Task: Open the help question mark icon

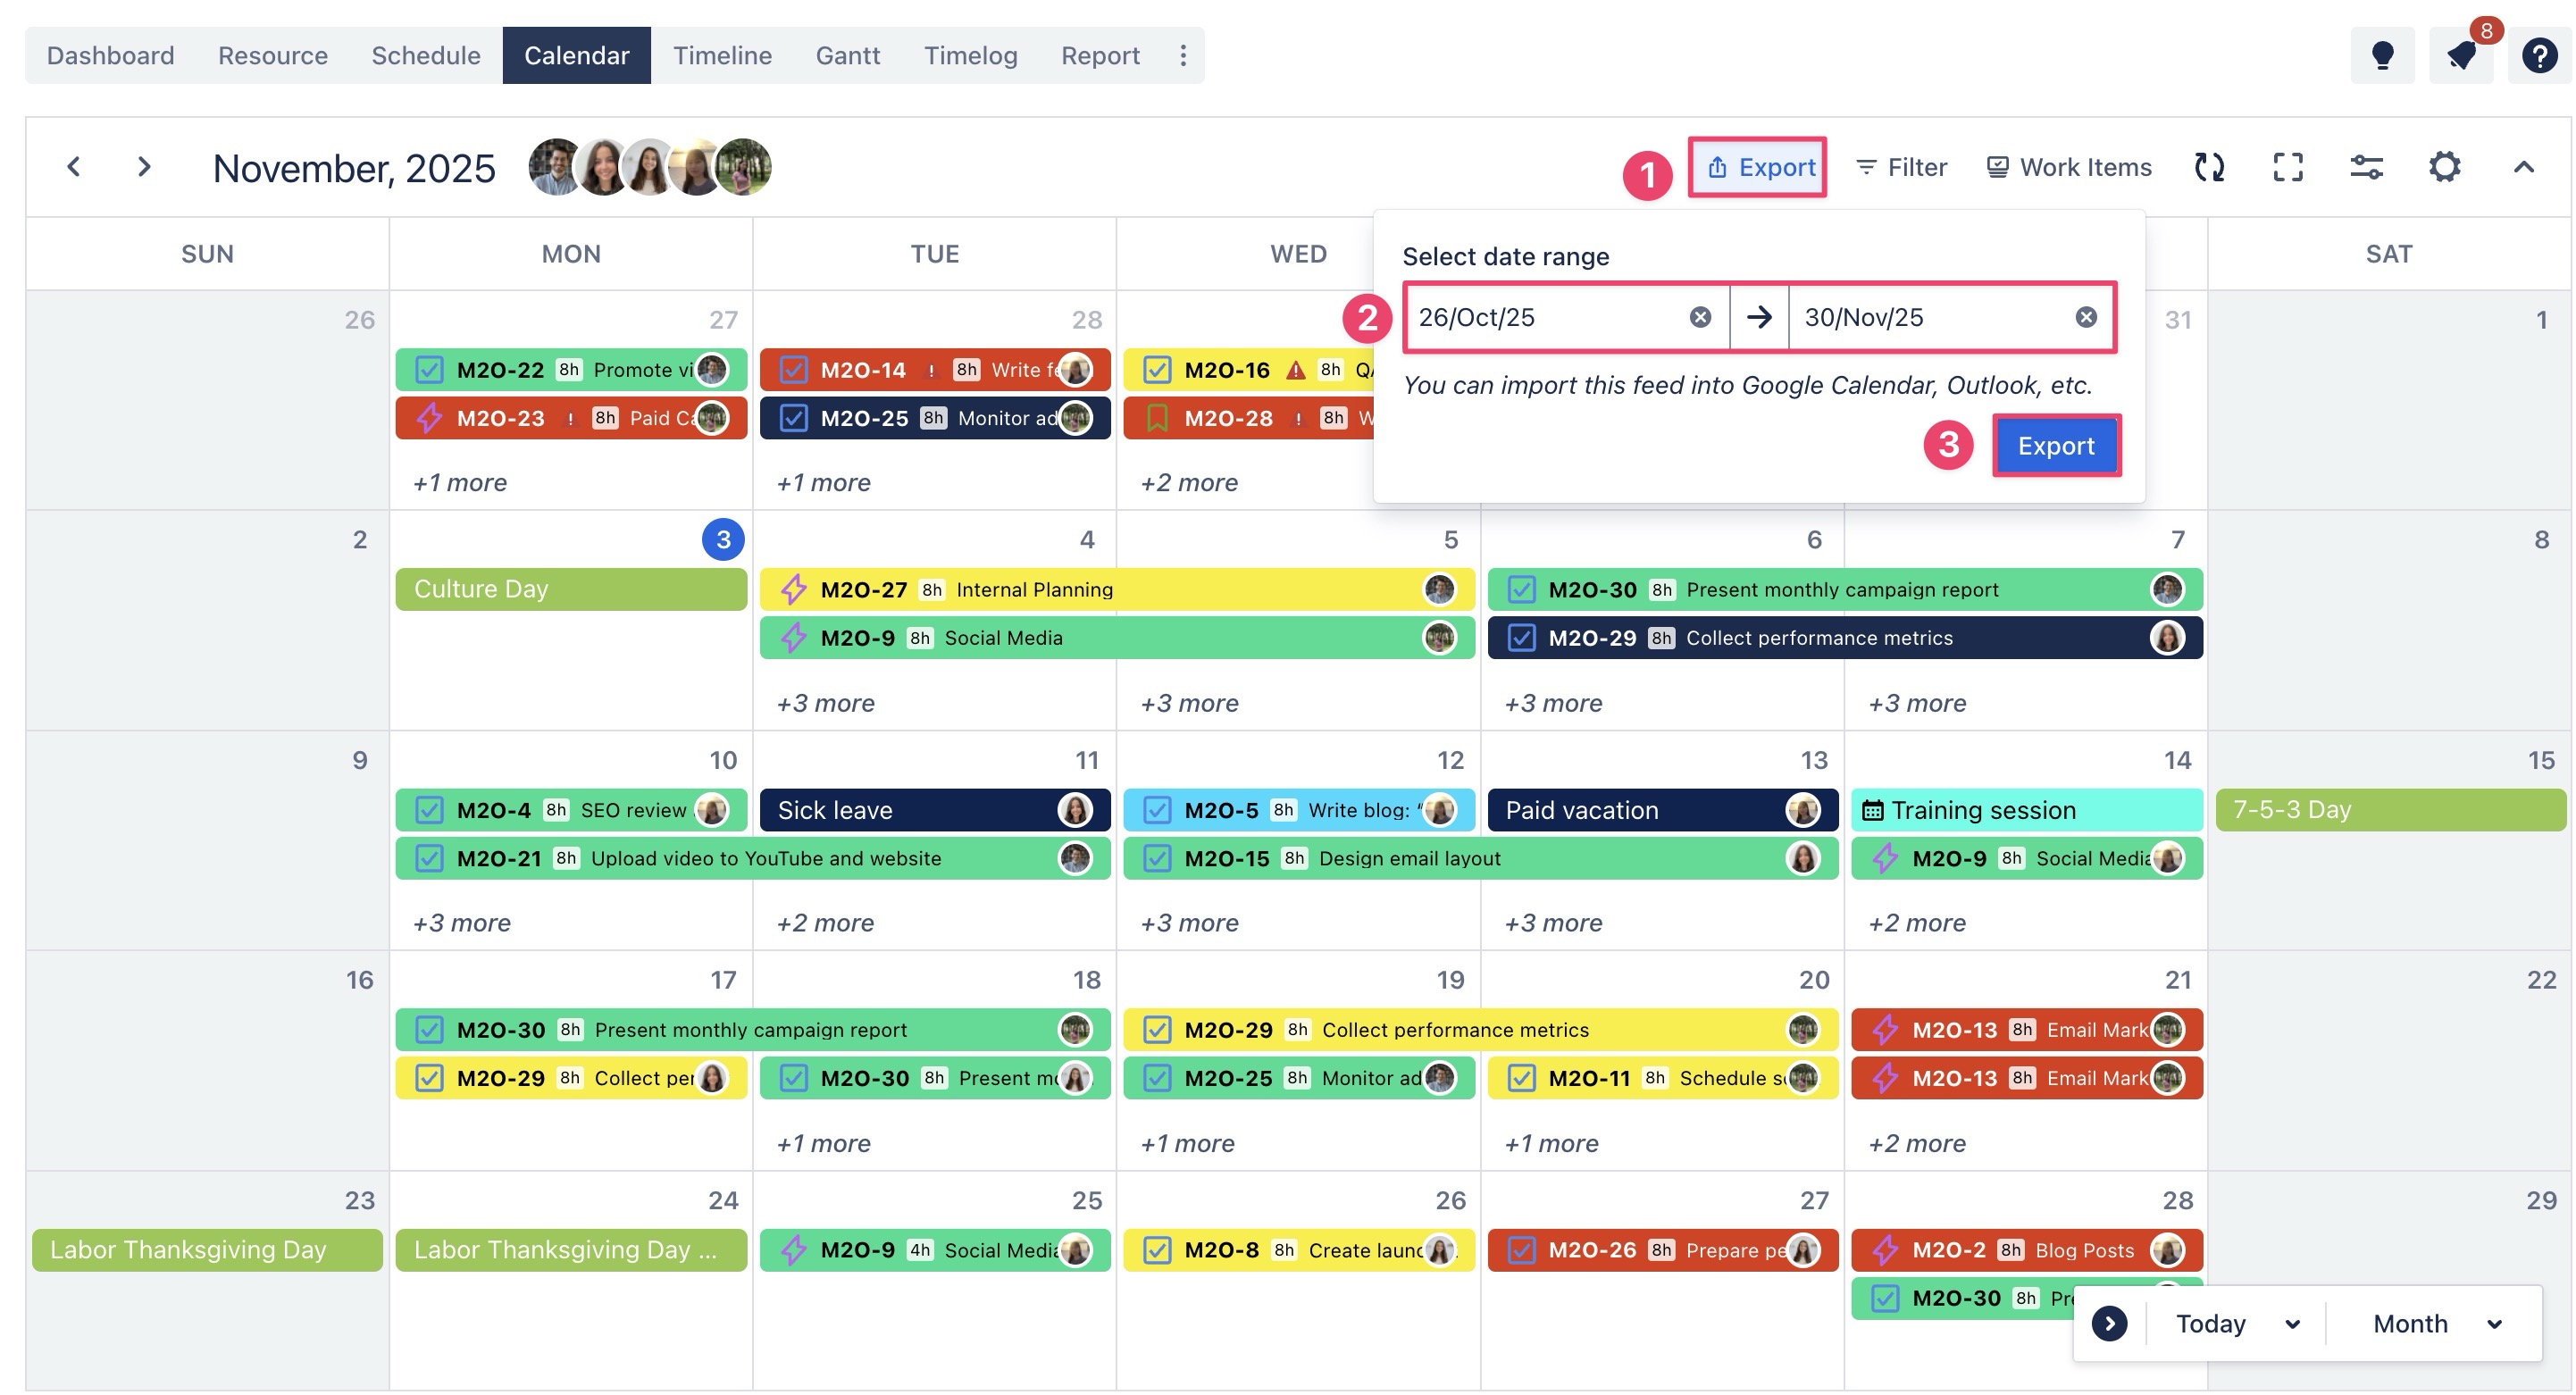Action: [2539, 56]
